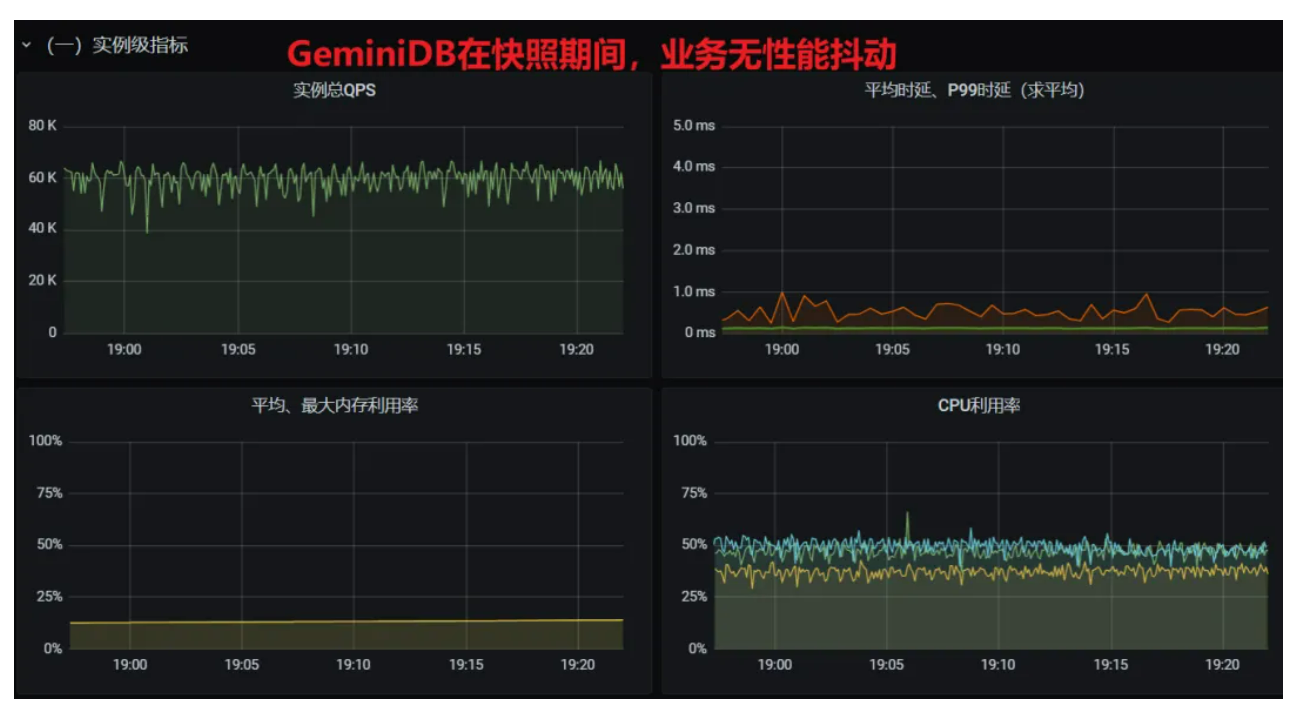Click the 19:15 tick in memory utilization panel
The image size is (1295, 708).
click(466, 665)
